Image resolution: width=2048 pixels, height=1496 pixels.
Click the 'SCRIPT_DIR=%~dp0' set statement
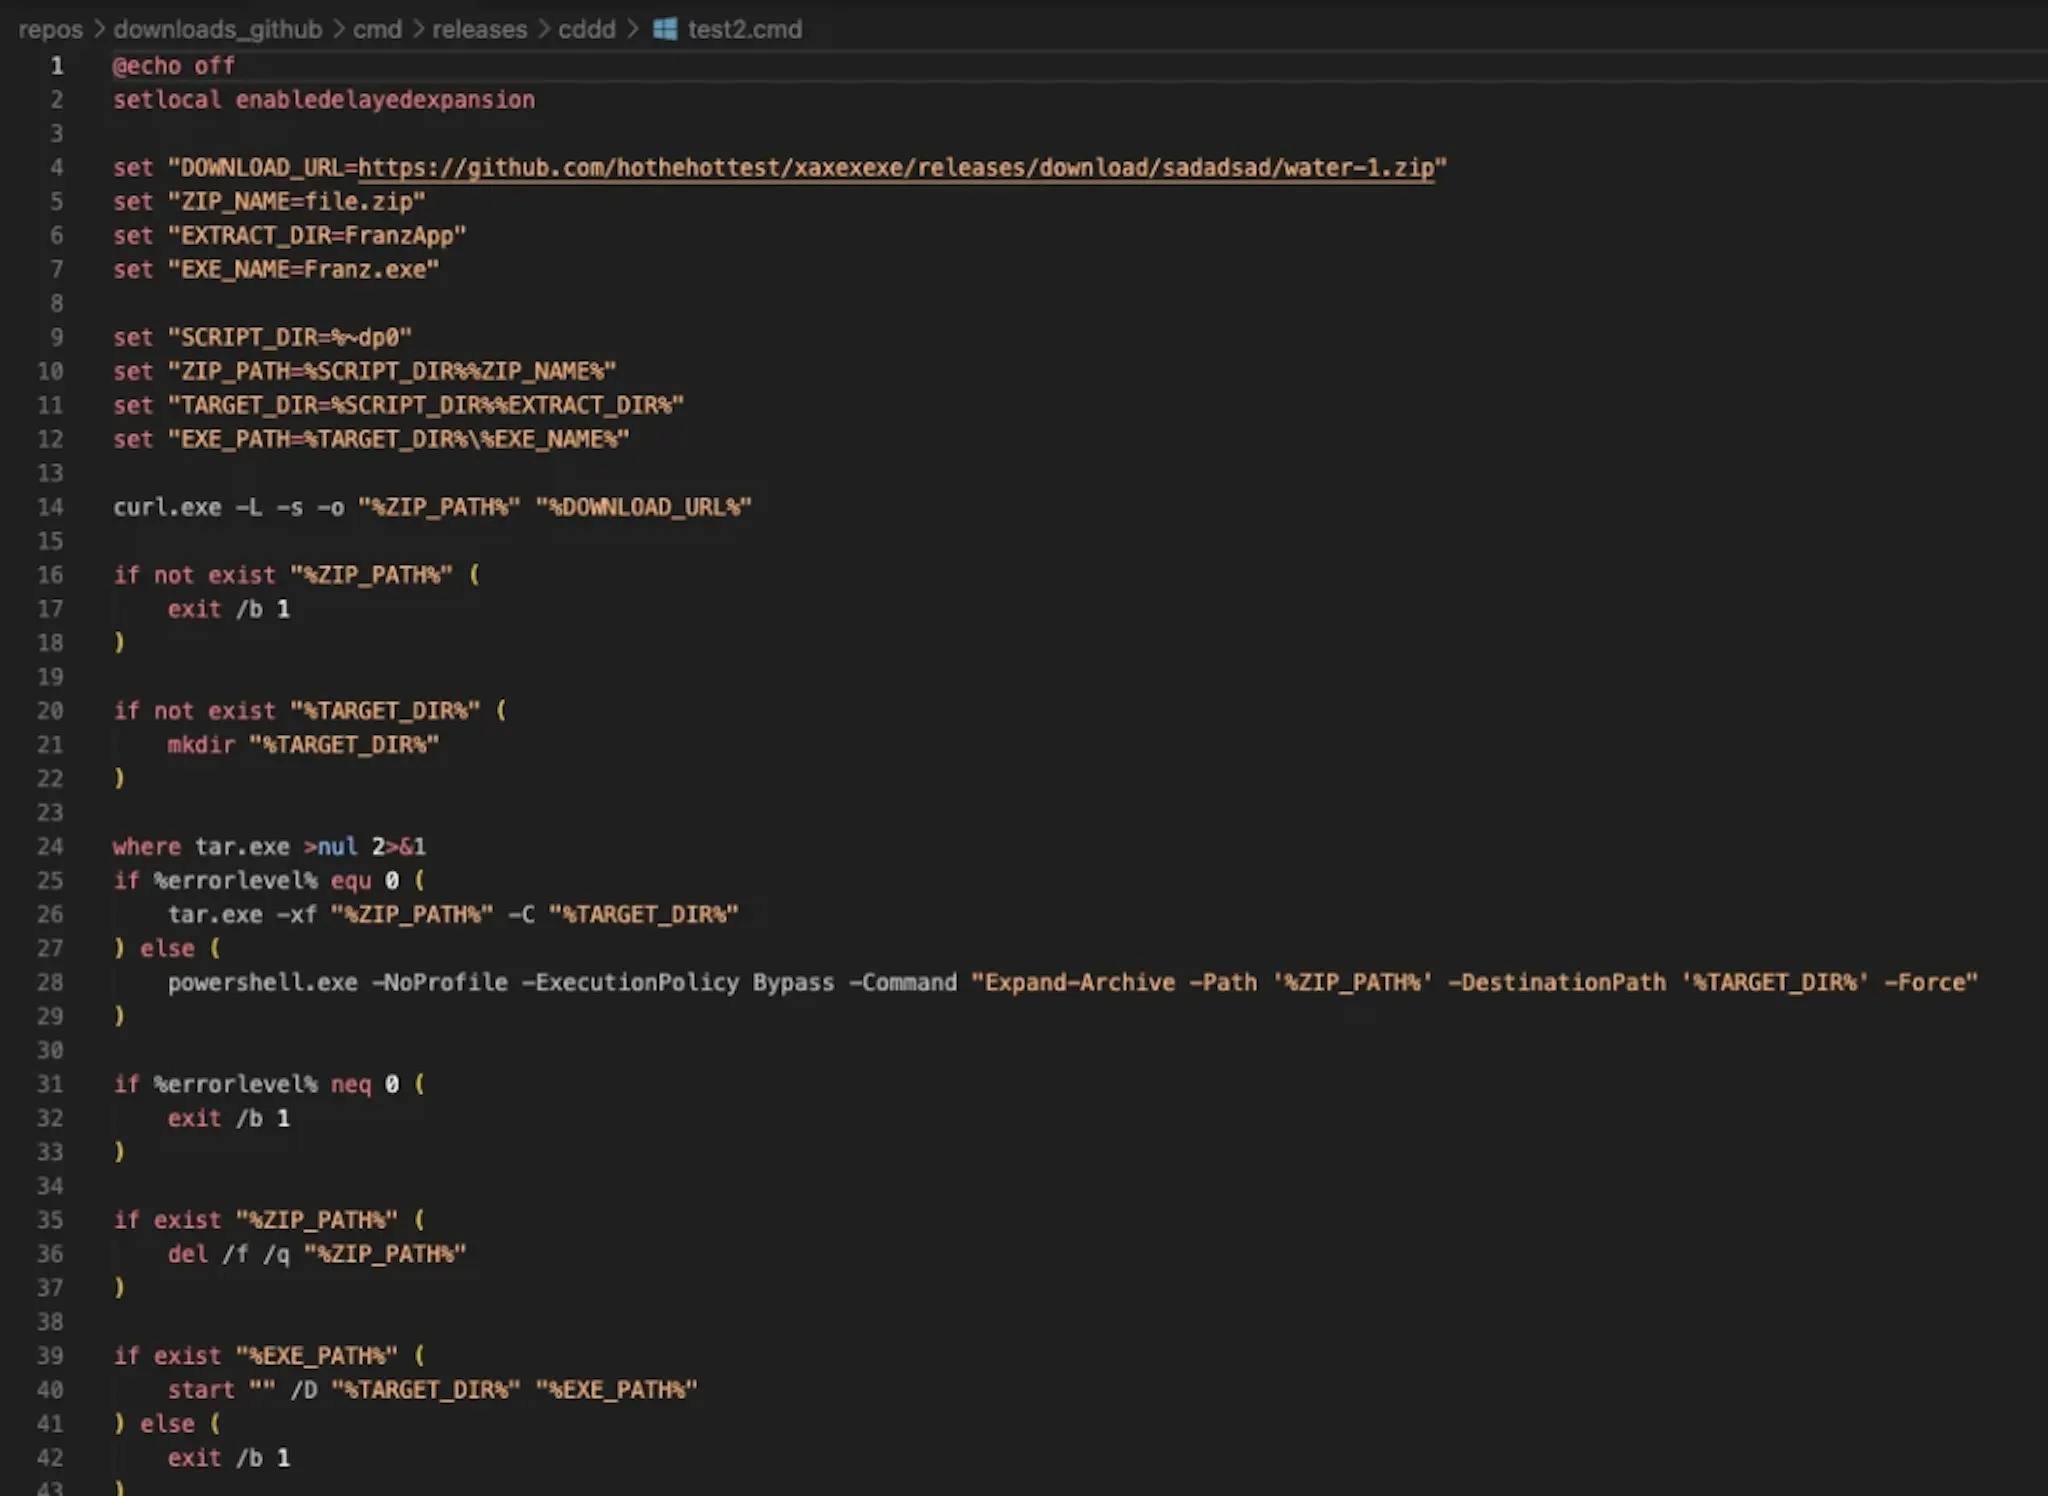pos(262,338)
